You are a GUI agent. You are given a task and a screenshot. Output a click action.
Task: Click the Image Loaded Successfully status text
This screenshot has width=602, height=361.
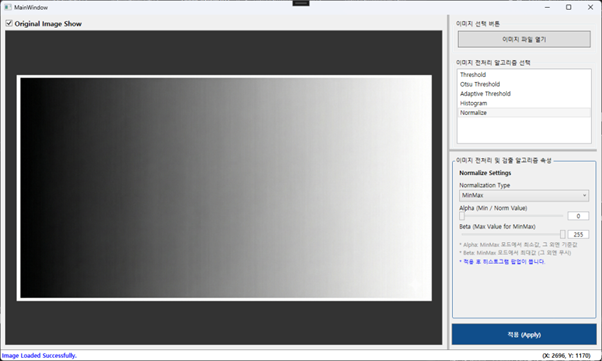coord(39,356)
